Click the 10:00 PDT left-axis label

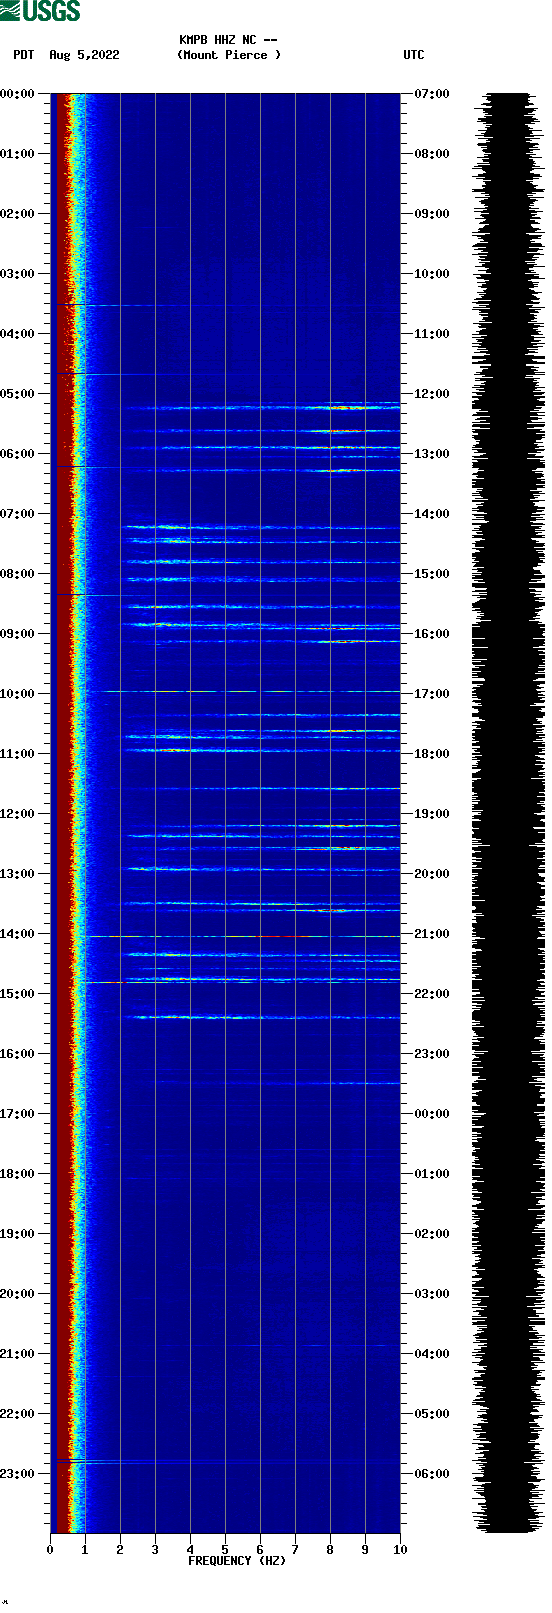click(17, 694)
